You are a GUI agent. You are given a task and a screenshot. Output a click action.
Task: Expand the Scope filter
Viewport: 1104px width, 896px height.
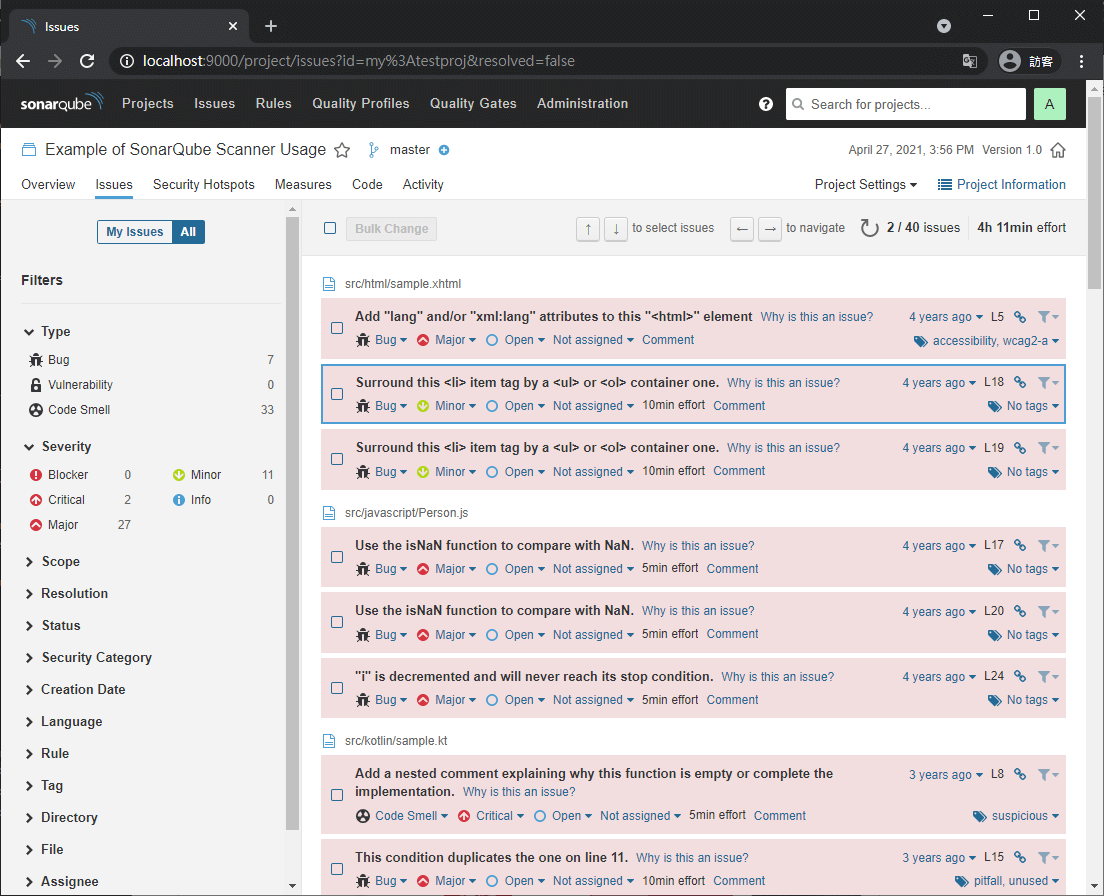click(x=53, y=562)
